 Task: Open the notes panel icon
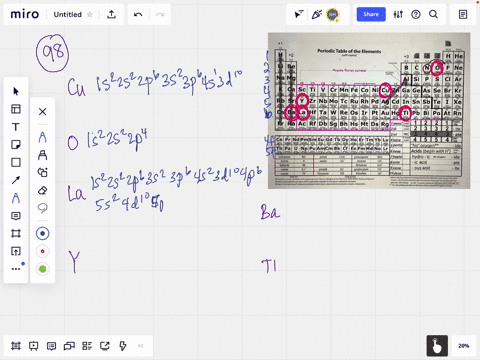coord(463,14)
